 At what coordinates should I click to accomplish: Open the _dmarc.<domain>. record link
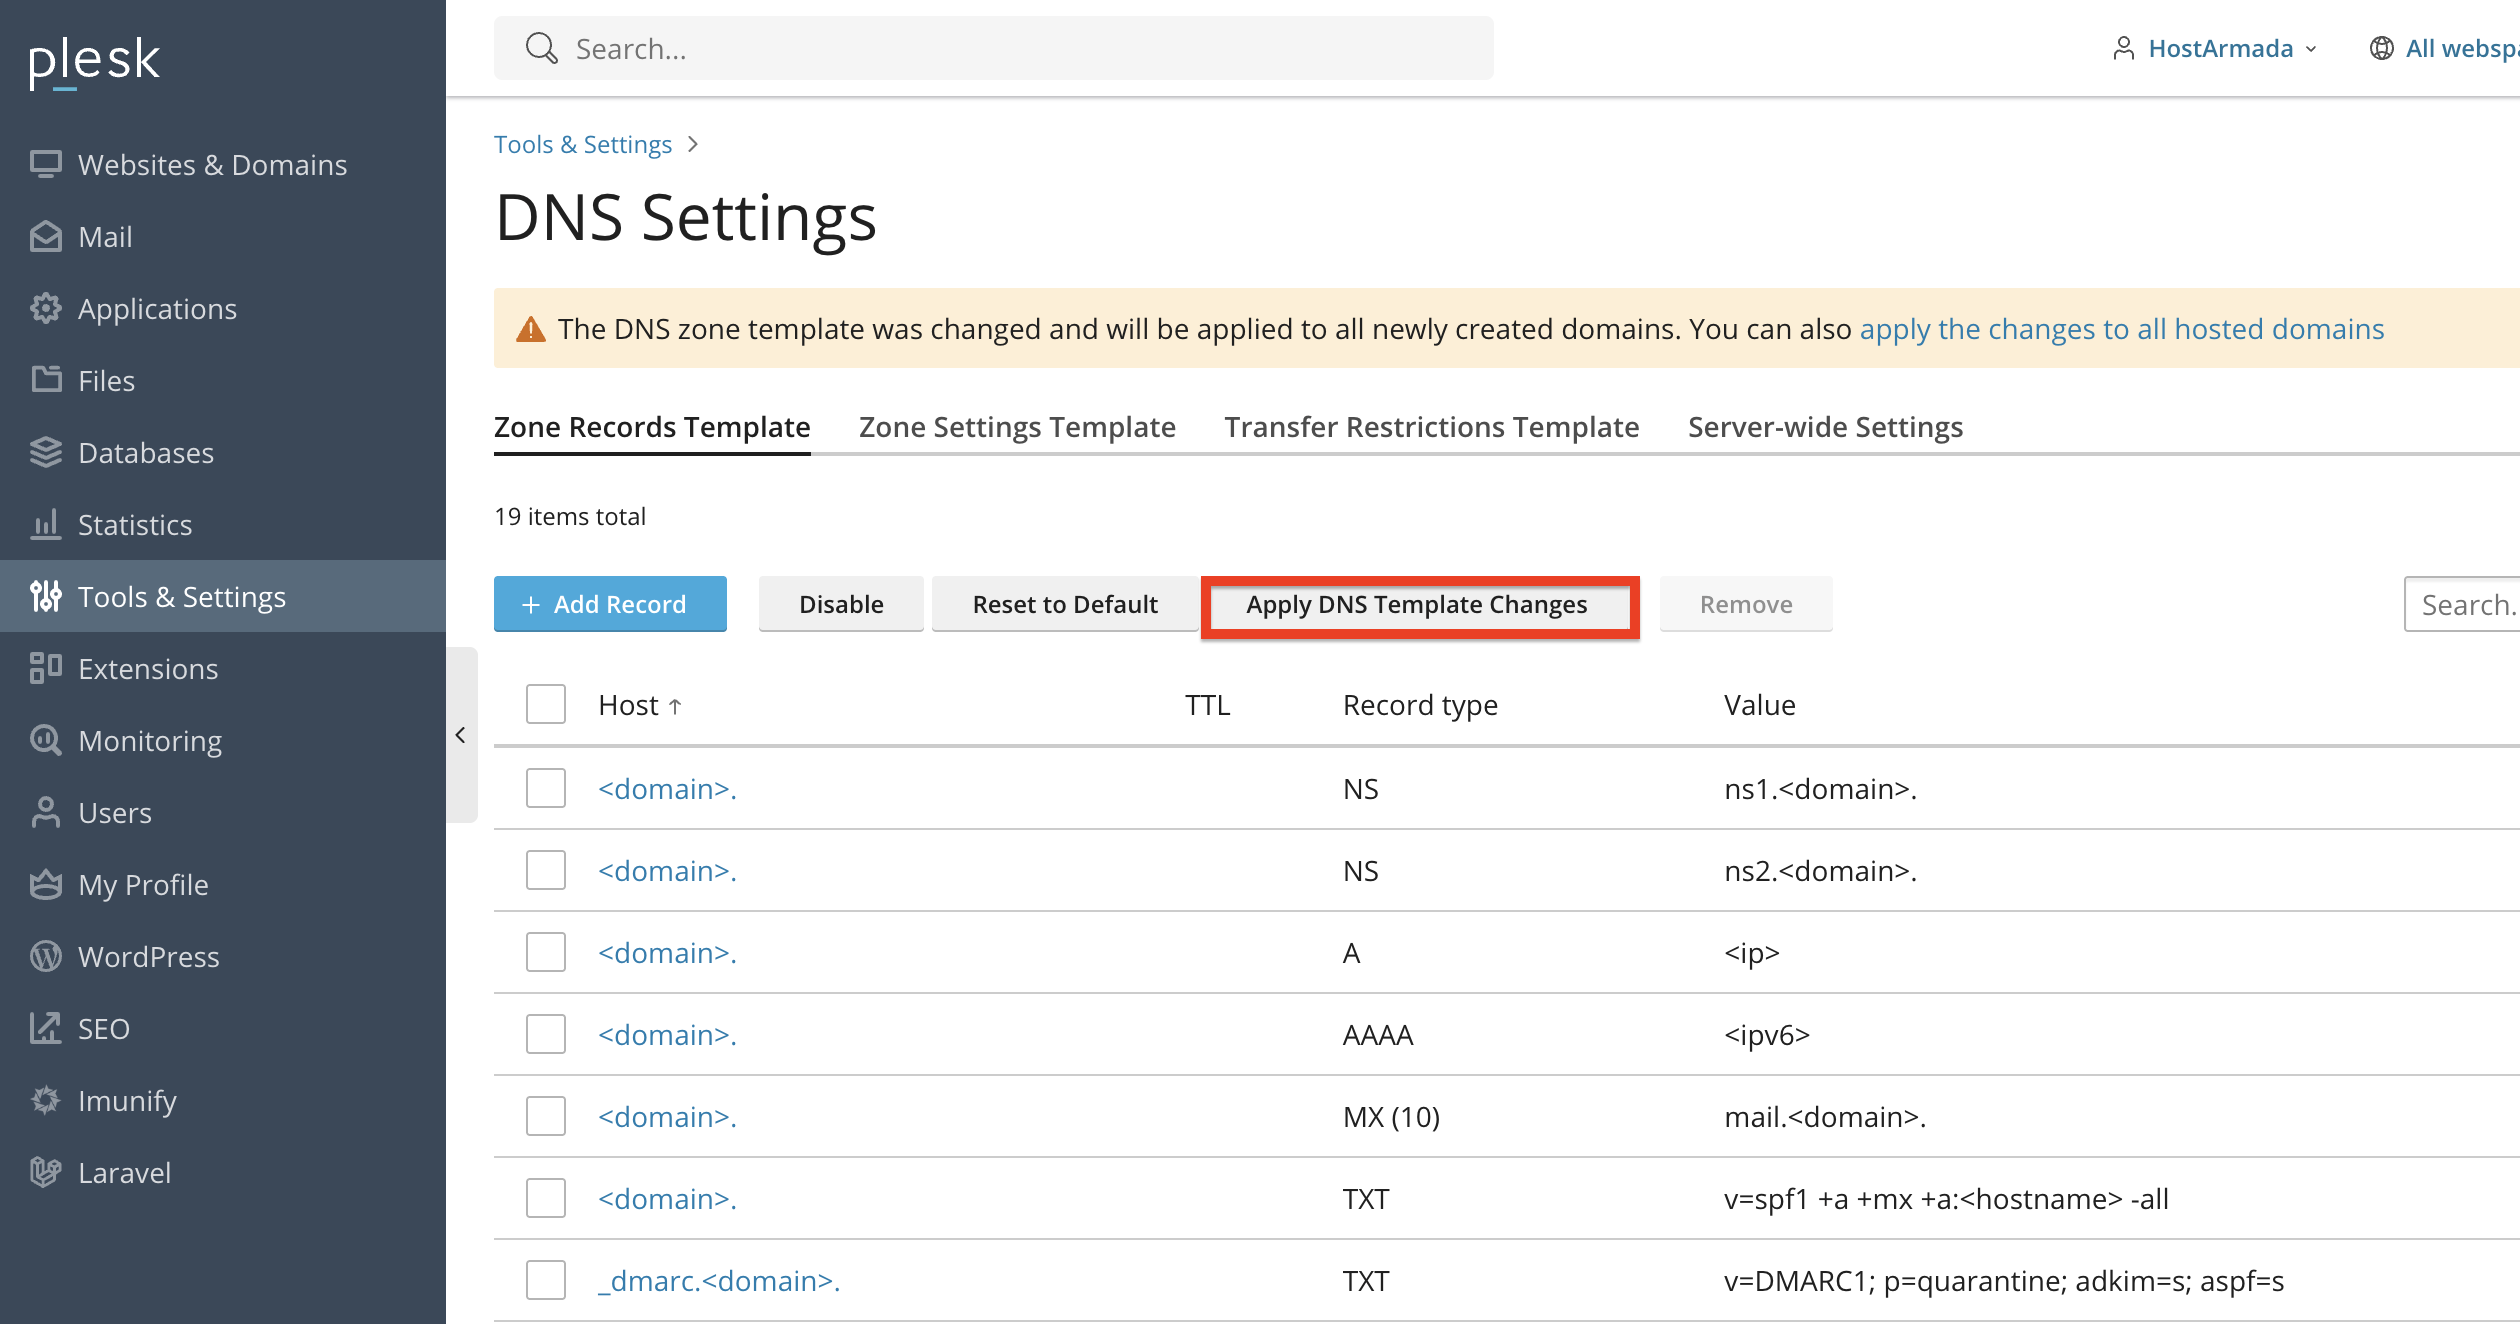[x=719, y=1281]
